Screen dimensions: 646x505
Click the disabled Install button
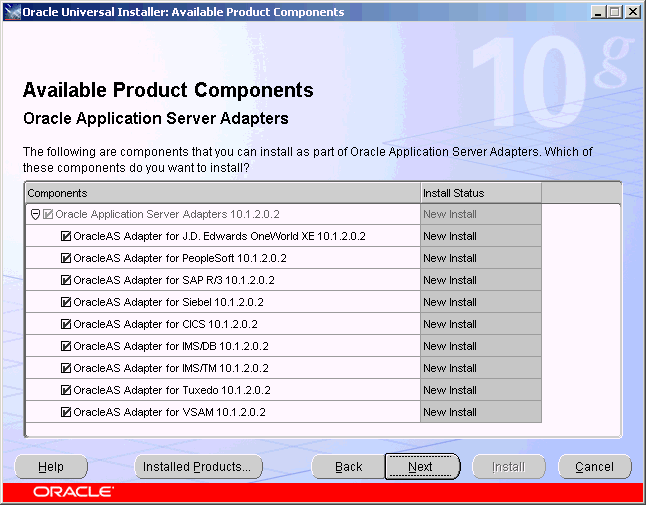(x=508, y=467)
